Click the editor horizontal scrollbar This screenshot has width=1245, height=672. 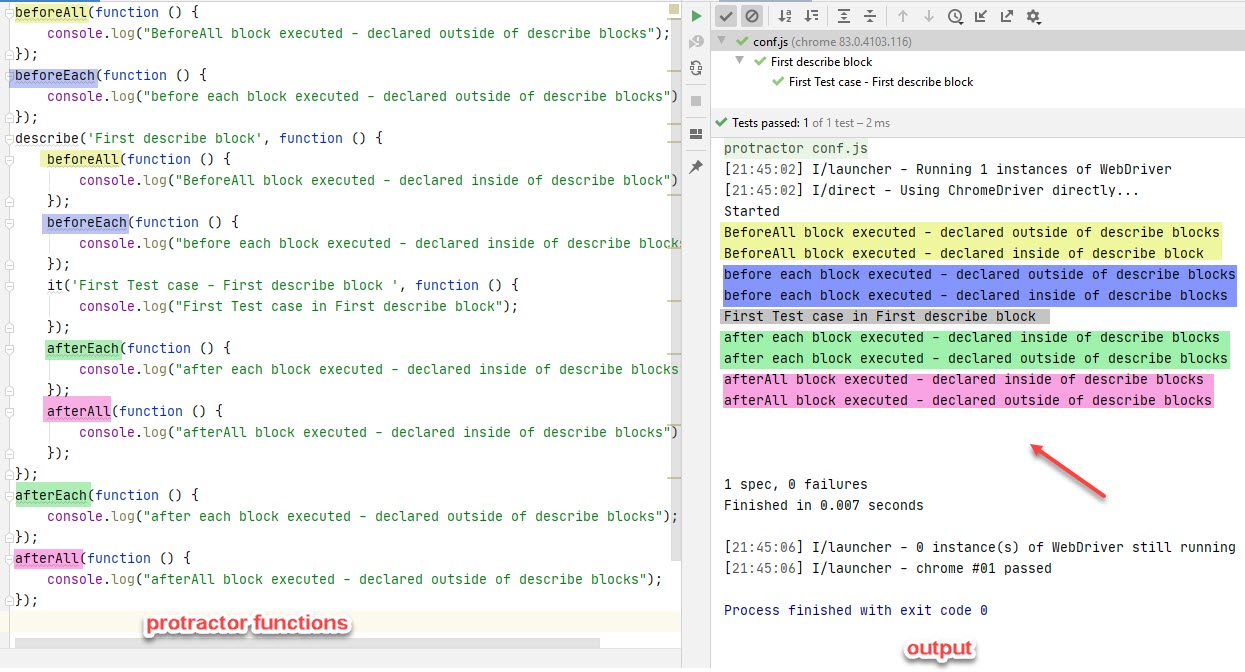[x=308, y=643]
